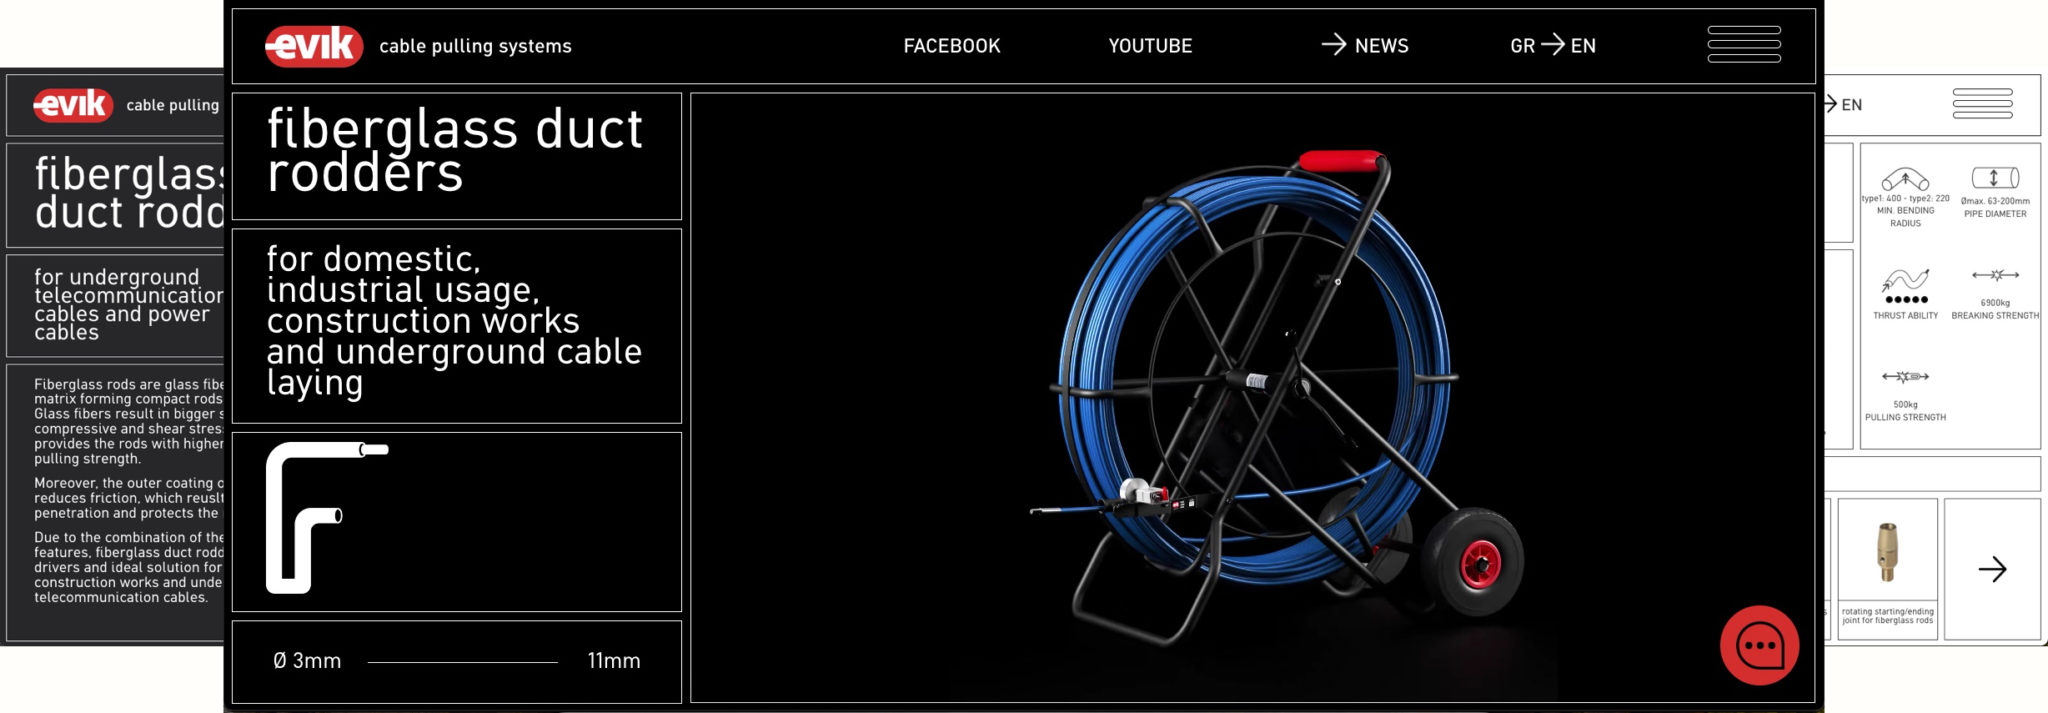The image size is (2048, 713).
Task: Click the diameter range line between 3mm and 11mm
Action: (462, 662)
